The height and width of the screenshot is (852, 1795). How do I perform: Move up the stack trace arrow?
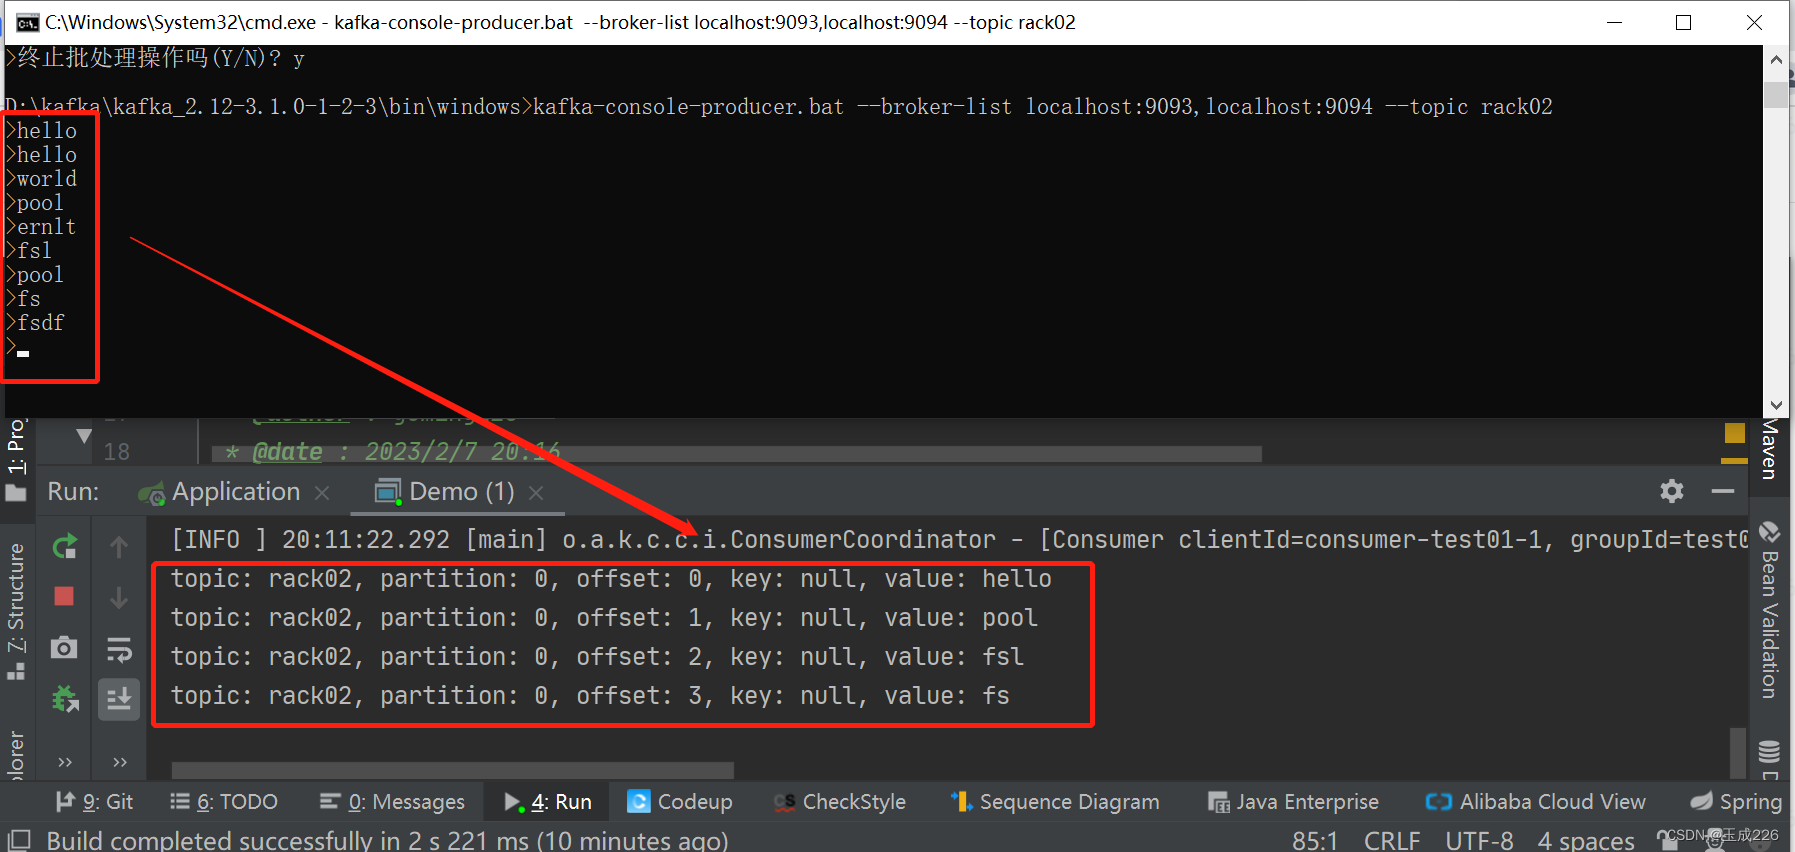[119, 547]
